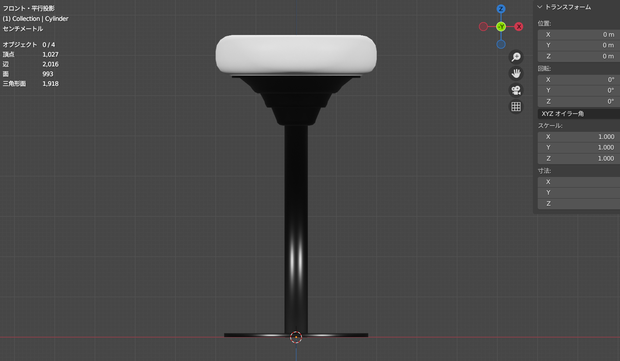This screenshot has width=620, height=361.
Task: Click the scale Z field showing 1.000
Action: tap(579, 158)
